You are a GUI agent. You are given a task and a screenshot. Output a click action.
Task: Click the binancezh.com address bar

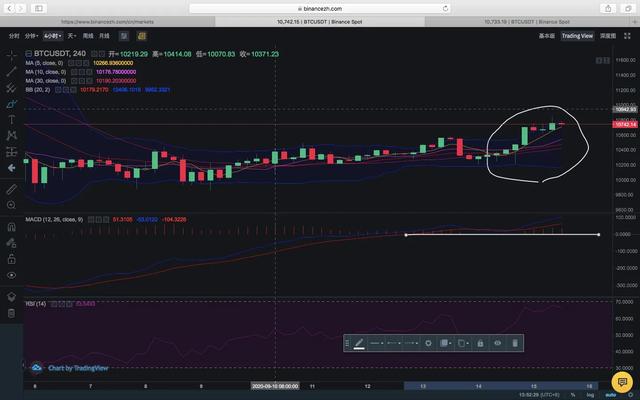(320, 8)
